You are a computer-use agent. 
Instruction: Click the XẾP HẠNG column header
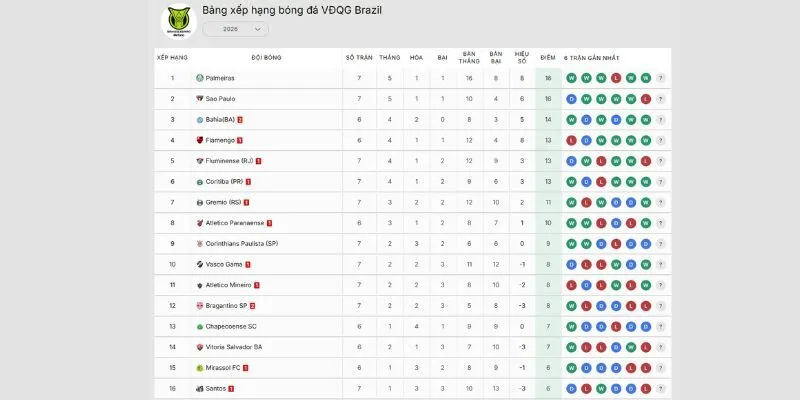(172, 57)
